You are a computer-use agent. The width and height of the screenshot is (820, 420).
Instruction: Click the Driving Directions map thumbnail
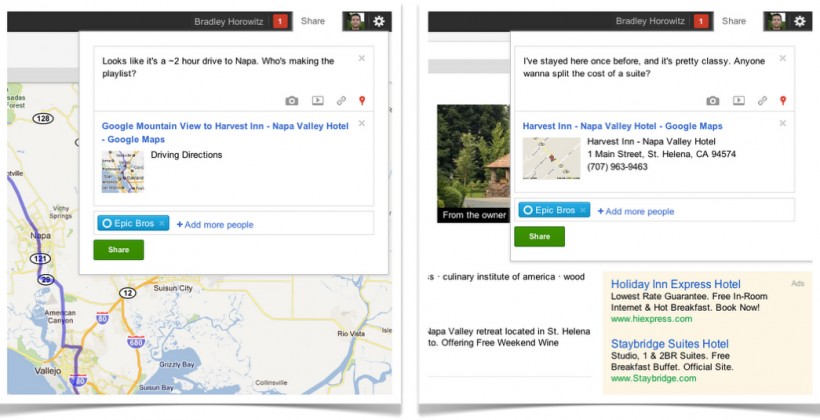click(x=122, y=171)
